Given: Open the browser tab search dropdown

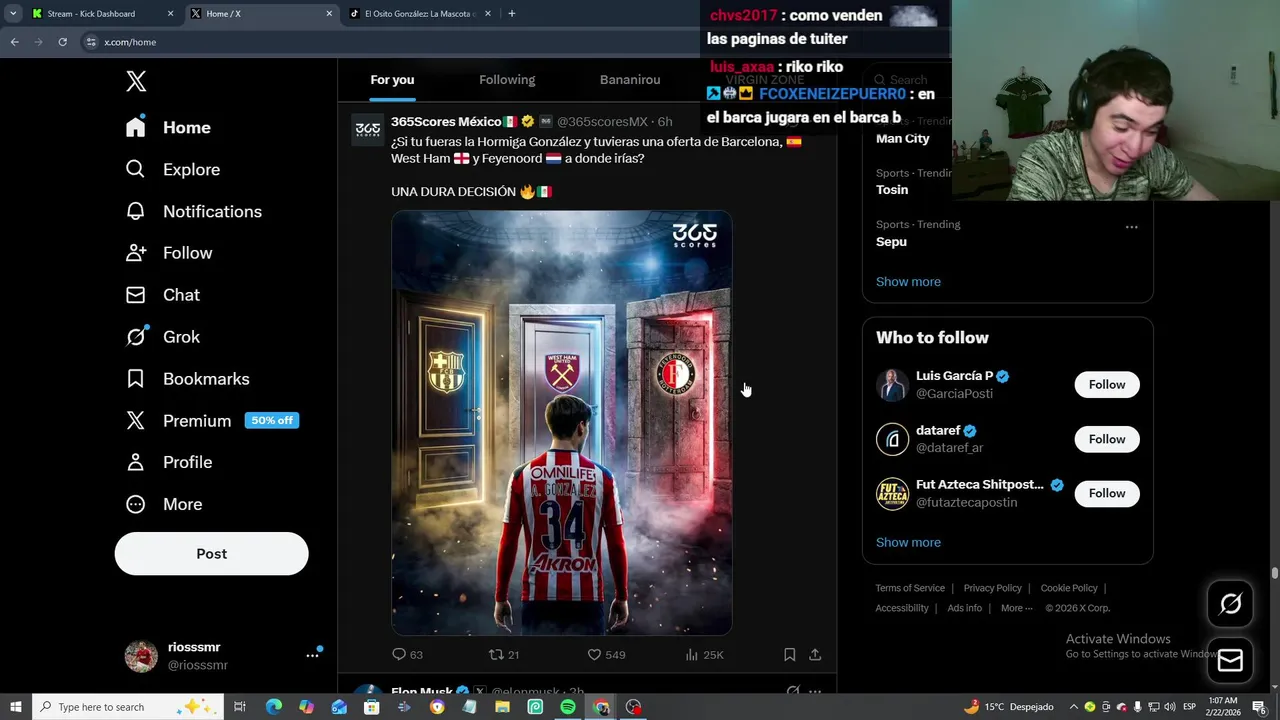Looking at the screenshot, I should pyautogui.click(x=13, y=14).
